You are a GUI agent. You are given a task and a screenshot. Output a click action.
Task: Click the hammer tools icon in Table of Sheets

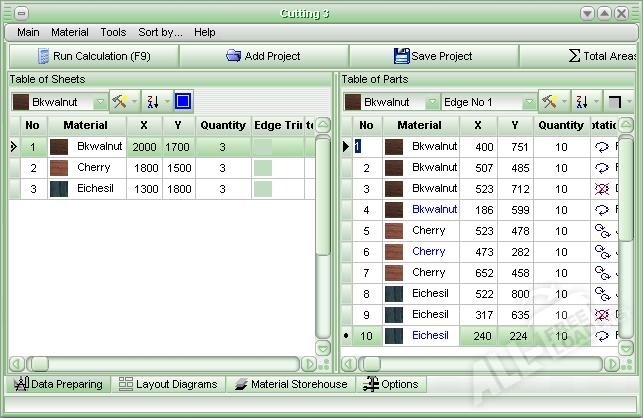(121, 102)
